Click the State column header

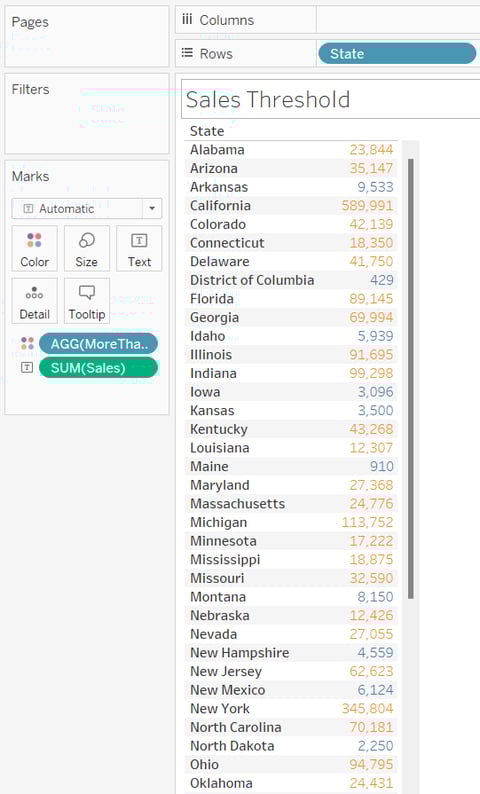coord(207,131)
